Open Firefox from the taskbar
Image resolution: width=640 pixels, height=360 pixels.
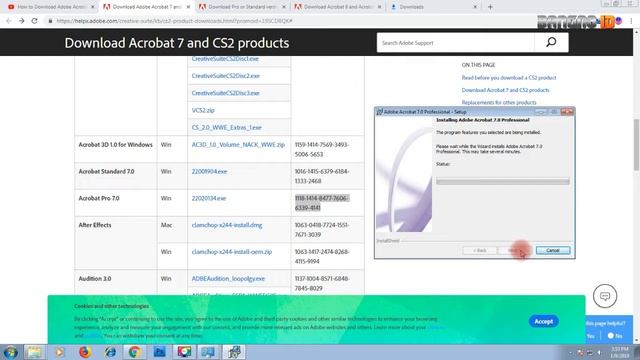(85, 352)
